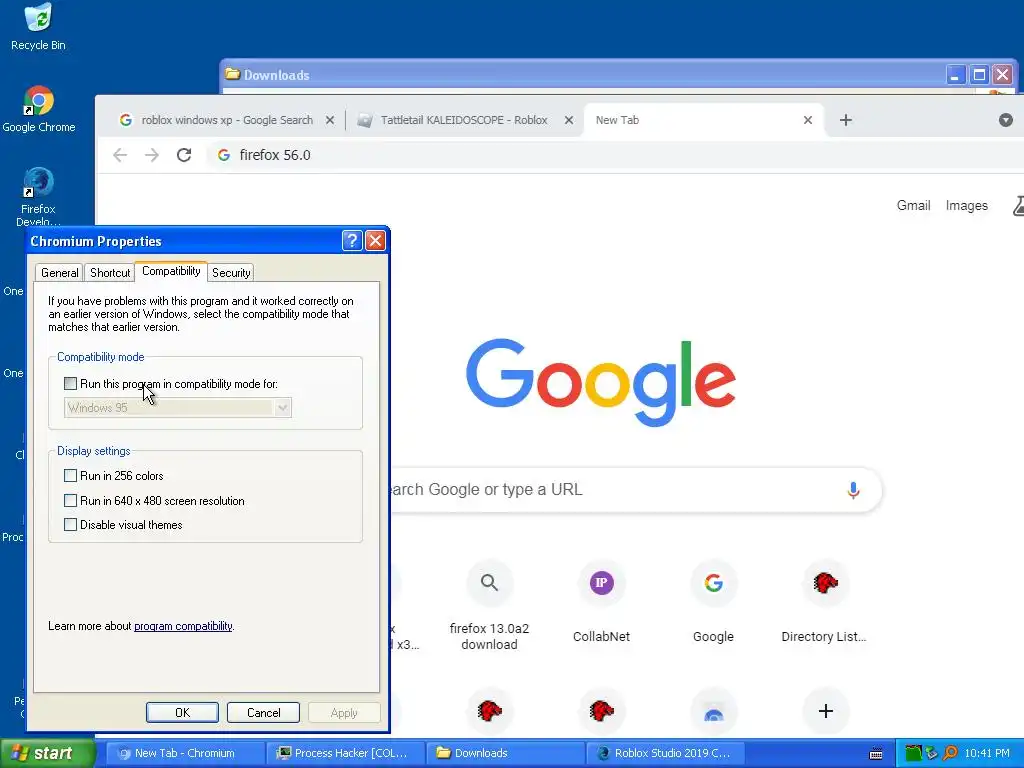Click the address bar showing firefox 56.0
1024x768 pixels.
tap(614, 155)
